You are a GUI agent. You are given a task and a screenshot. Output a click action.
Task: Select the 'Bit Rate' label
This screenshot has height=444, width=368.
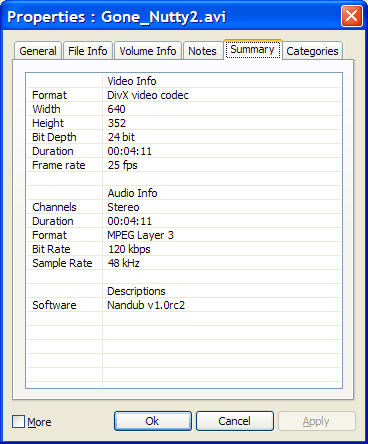(51, 249)
